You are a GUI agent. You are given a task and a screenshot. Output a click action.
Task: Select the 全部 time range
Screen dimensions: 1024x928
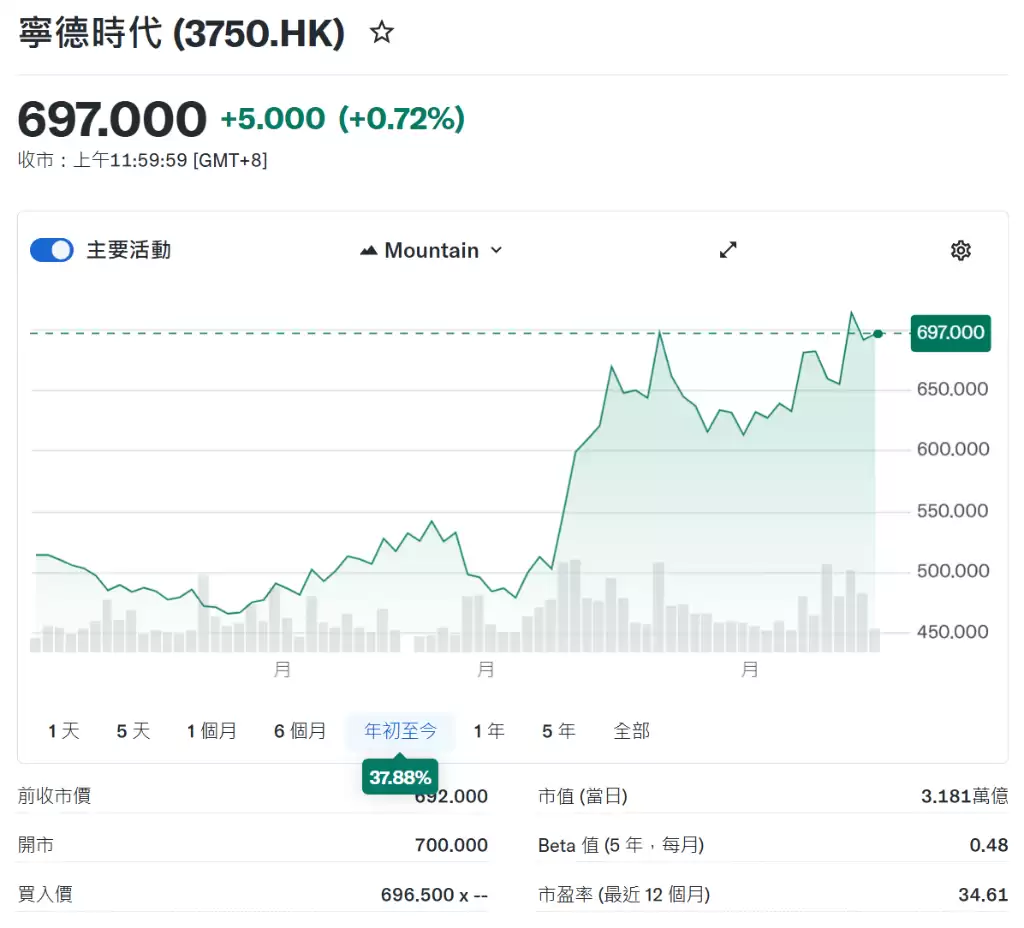click(632, 731)
